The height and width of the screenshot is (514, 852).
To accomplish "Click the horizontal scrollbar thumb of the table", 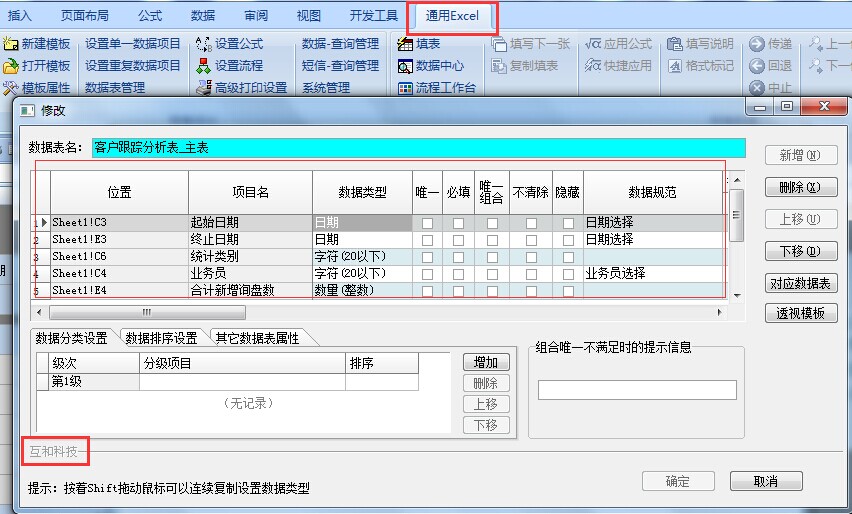I will click(147, 312).
